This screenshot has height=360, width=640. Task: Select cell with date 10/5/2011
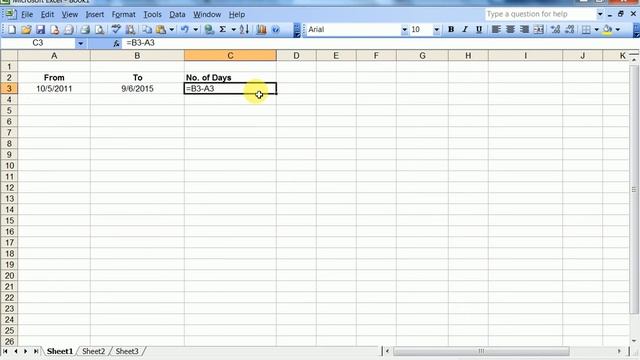[54, 89]
